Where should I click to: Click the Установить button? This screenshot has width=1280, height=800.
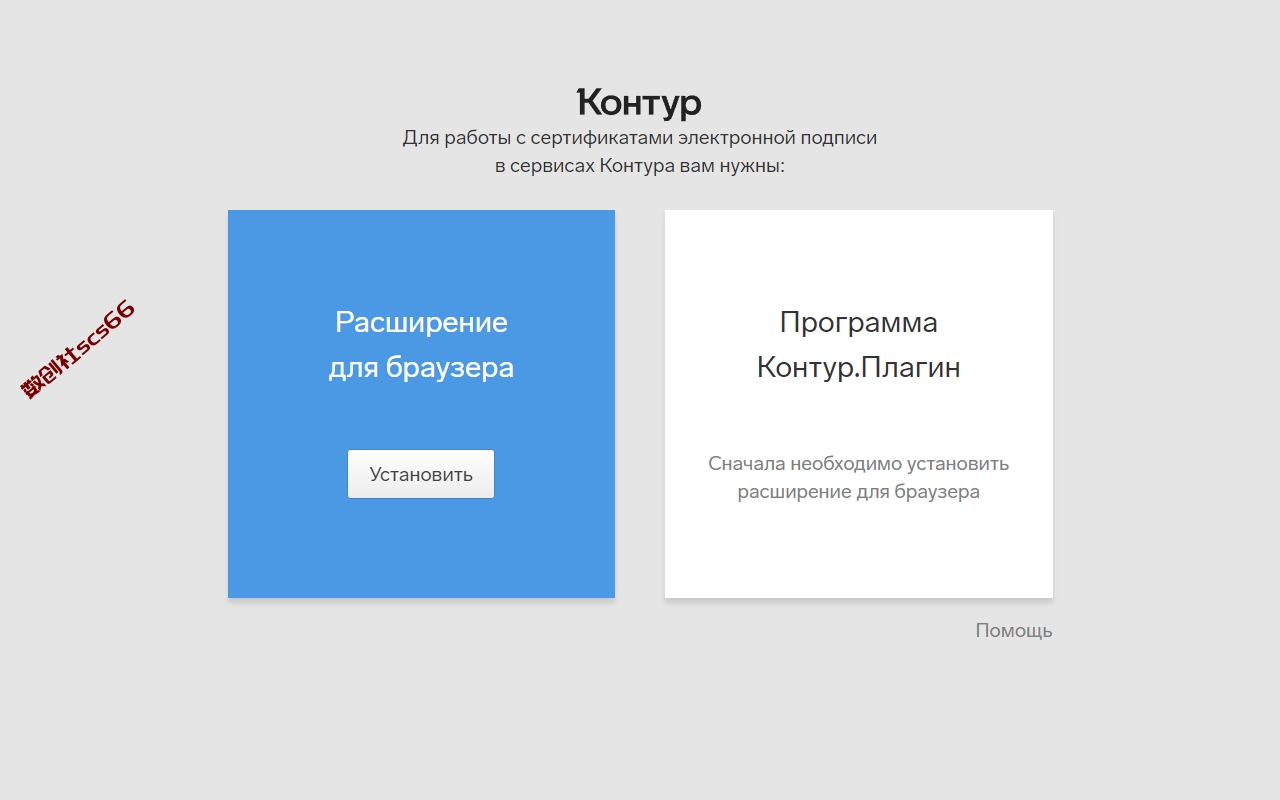click(x=421, y=474)
